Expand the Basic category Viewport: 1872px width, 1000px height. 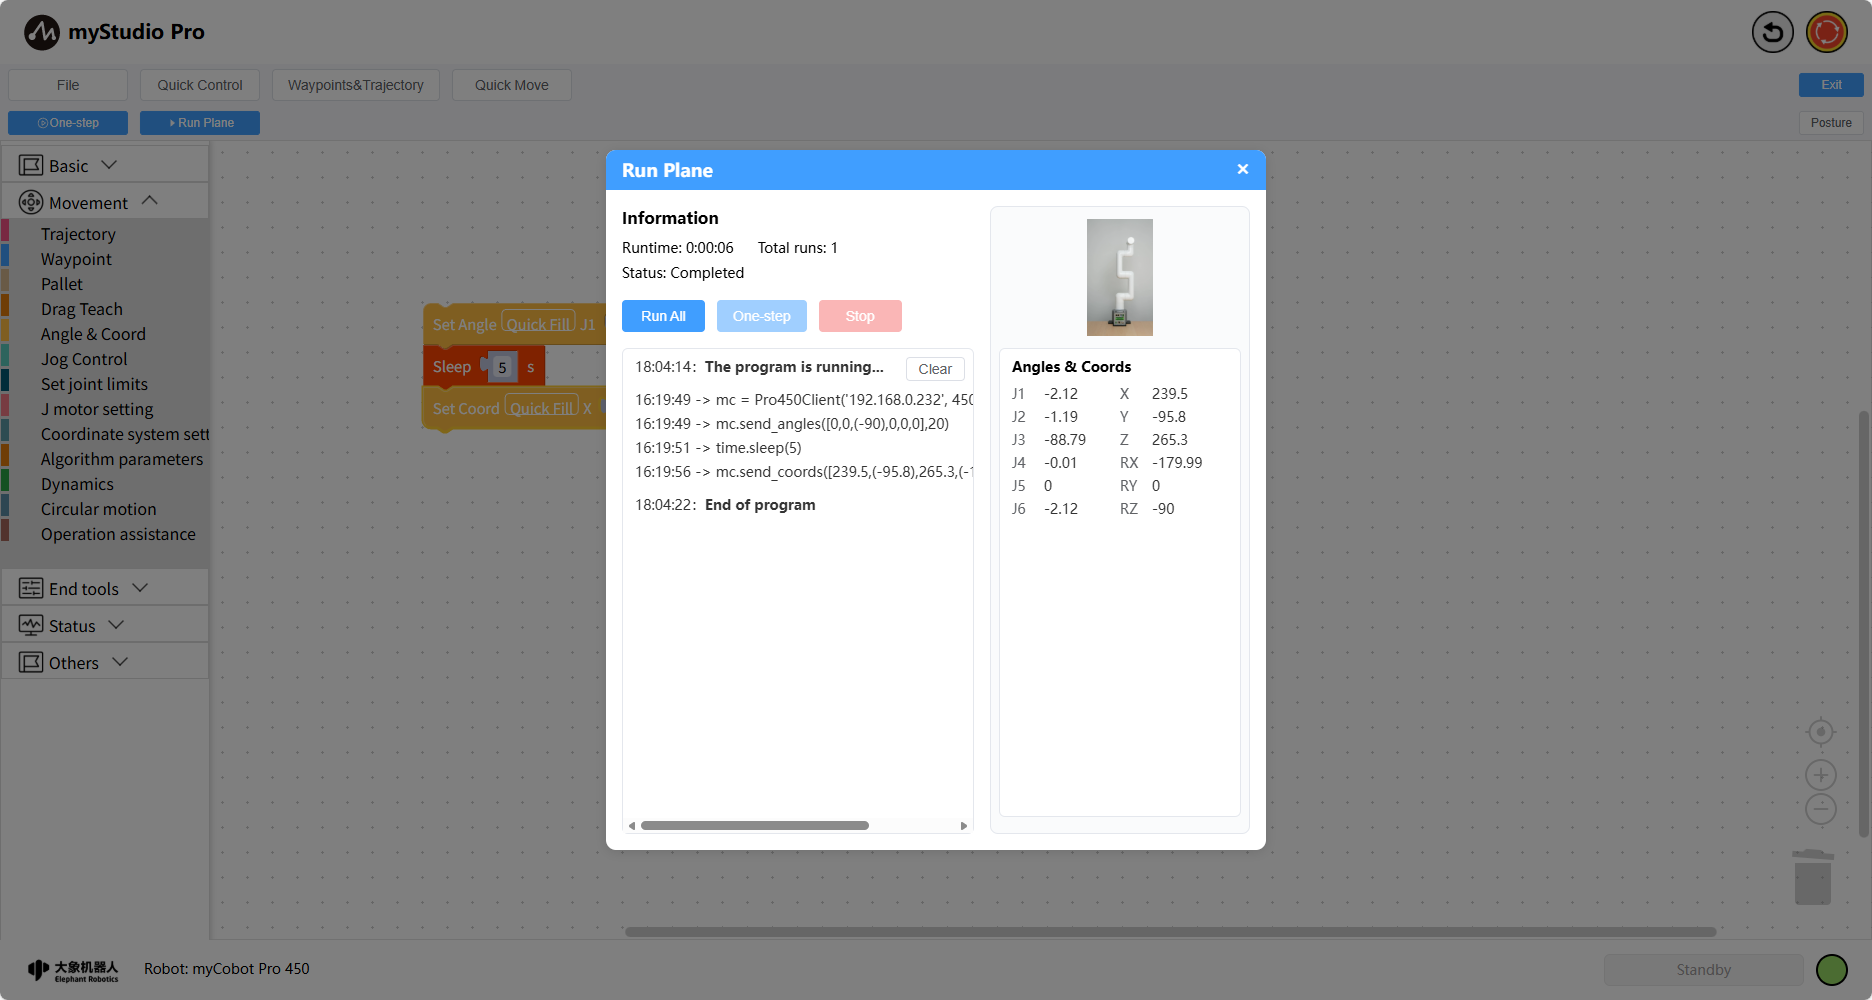68,166
